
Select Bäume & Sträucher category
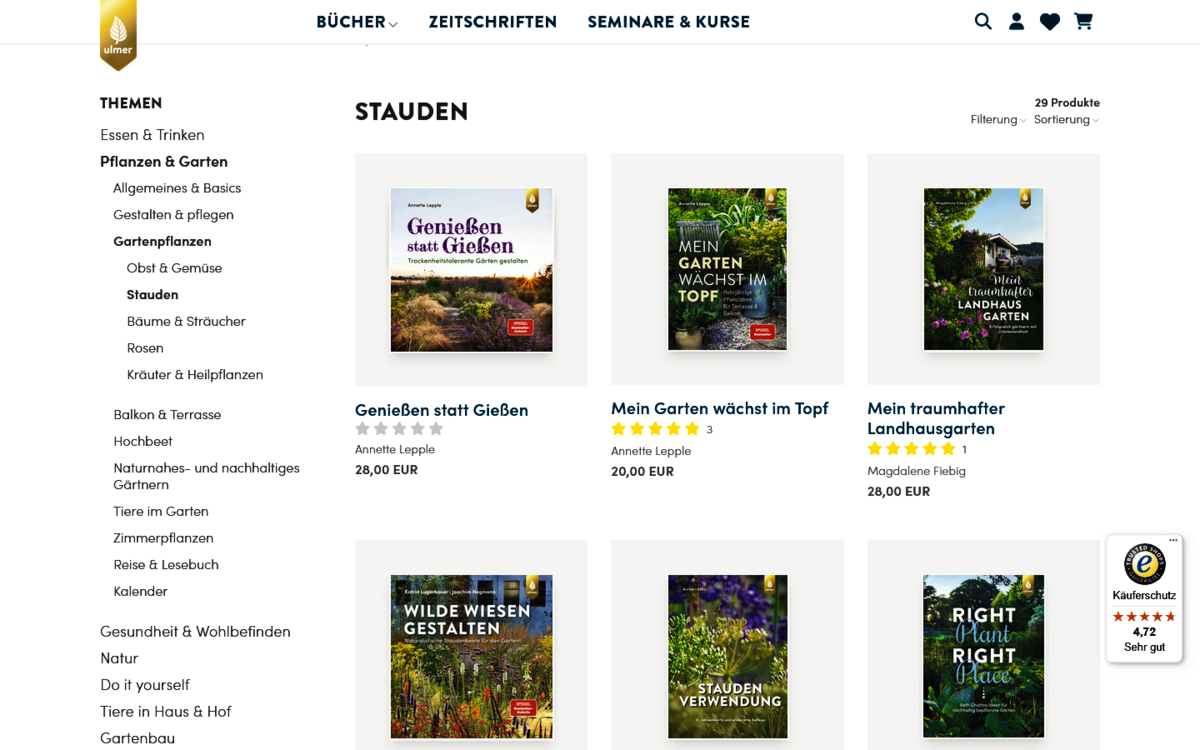click(x=186, y=321)
